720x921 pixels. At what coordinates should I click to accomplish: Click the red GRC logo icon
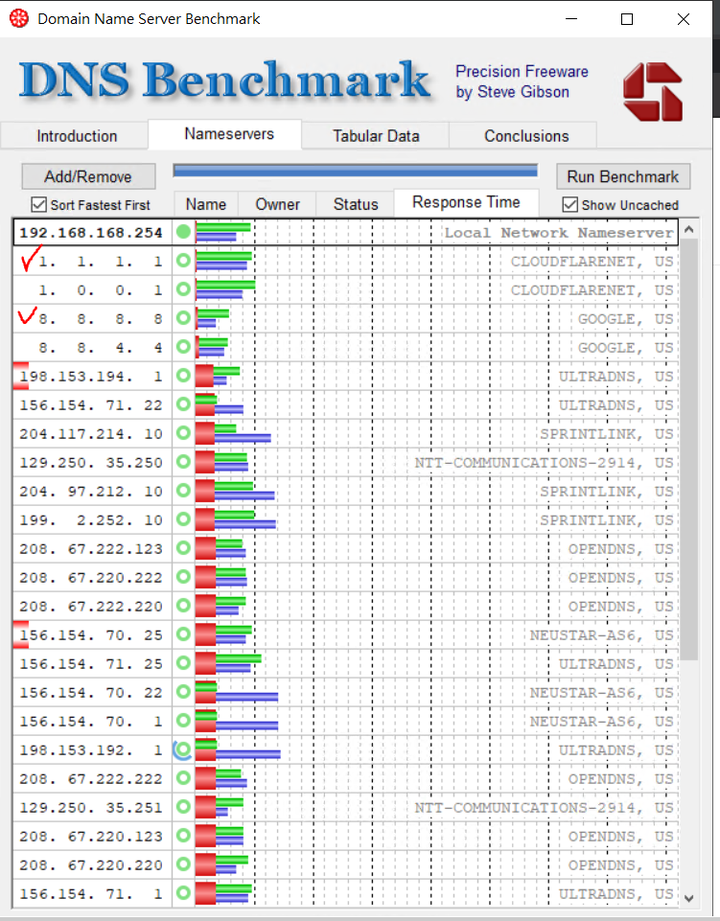[653, 92]
